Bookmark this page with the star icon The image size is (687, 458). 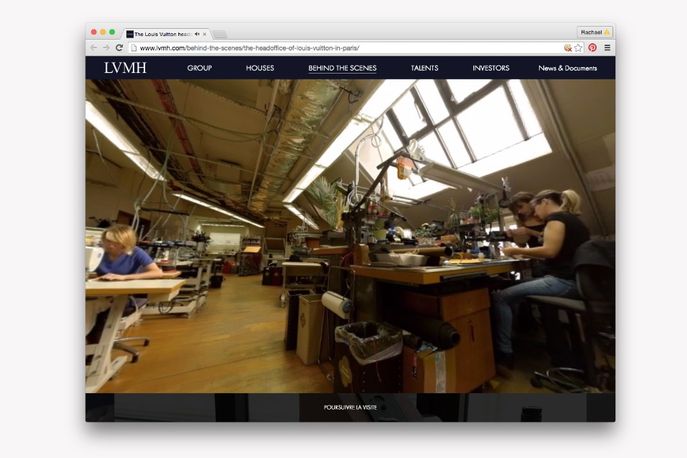pyautogui.click(x=578, y=47)
